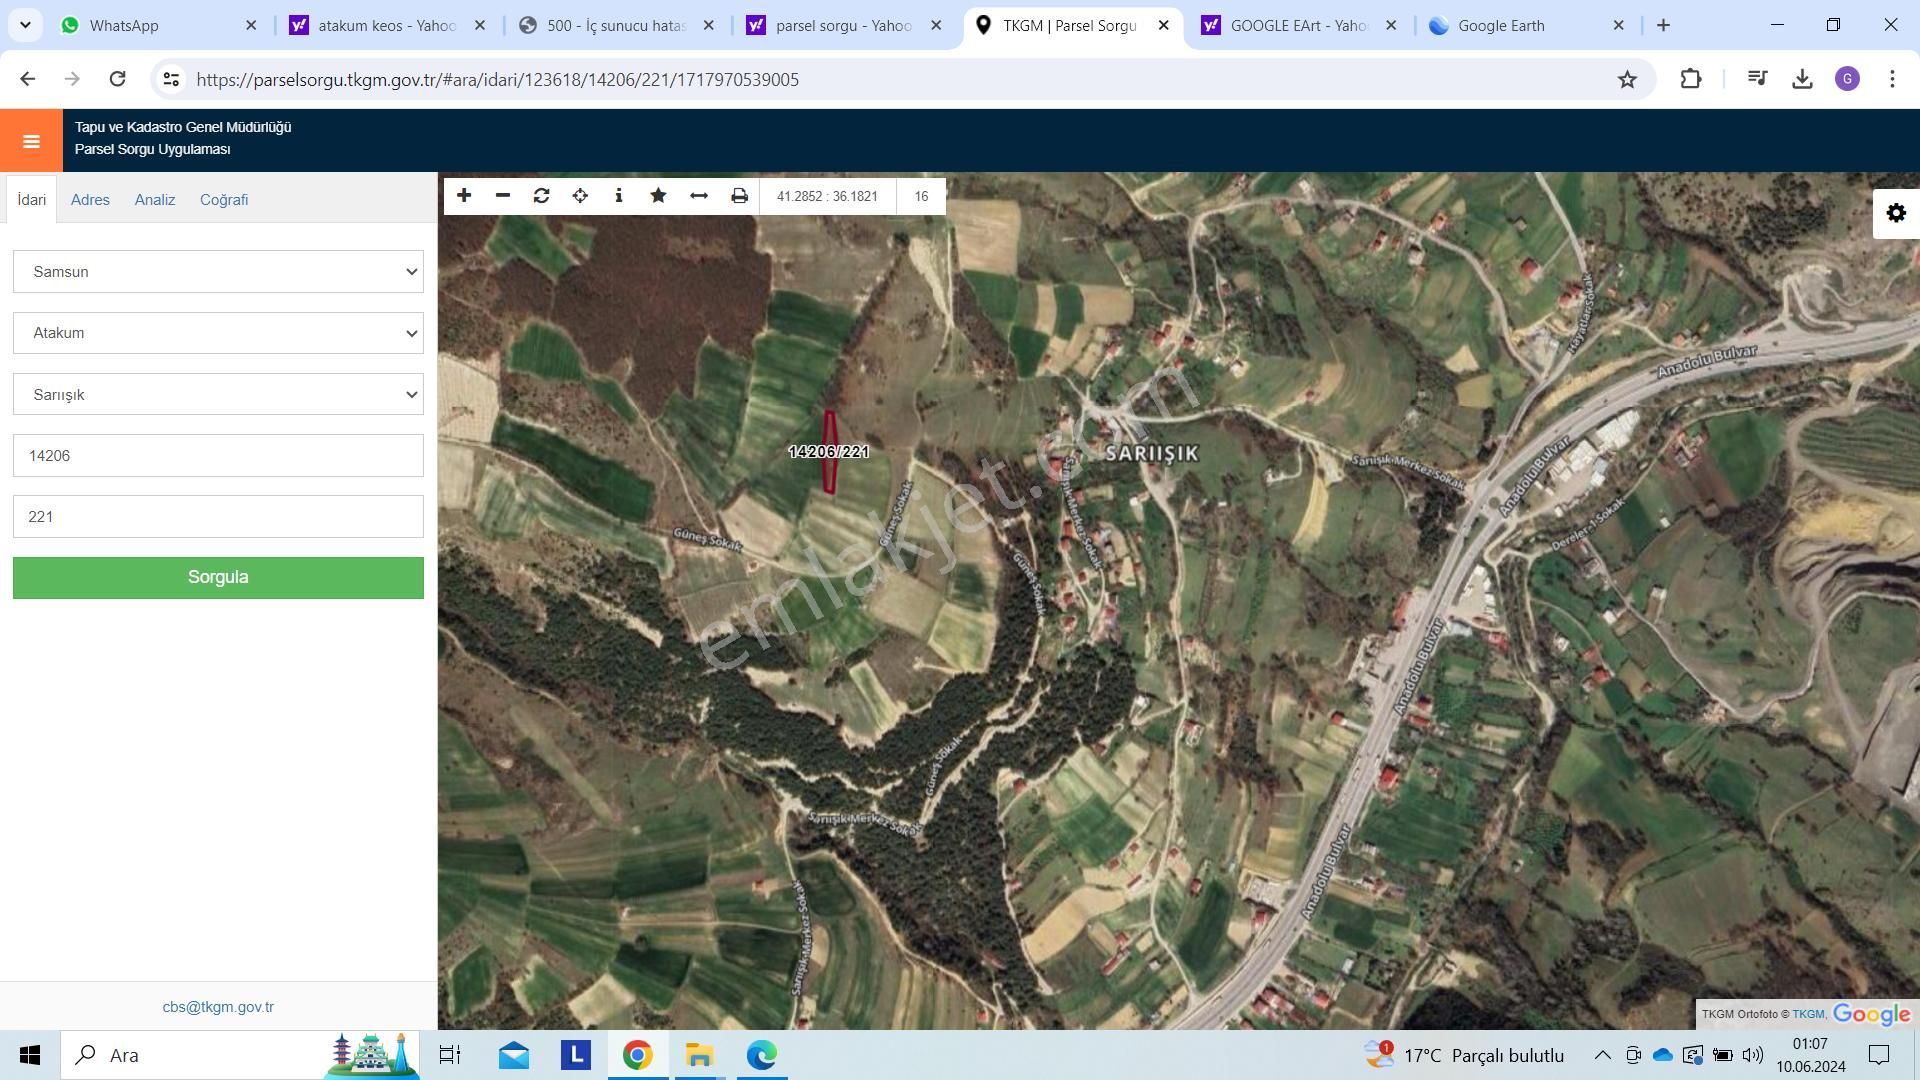Click the crosshair locate icon in map toolbar

click(580, 196)
